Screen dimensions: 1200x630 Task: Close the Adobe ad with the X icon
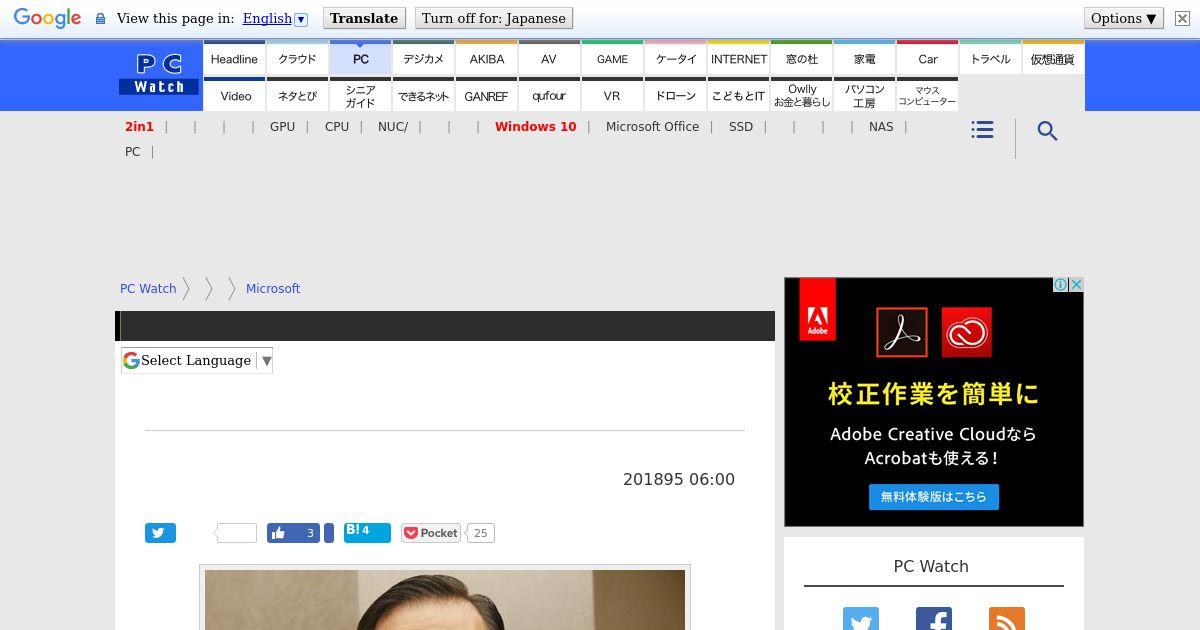(1076, 285)
